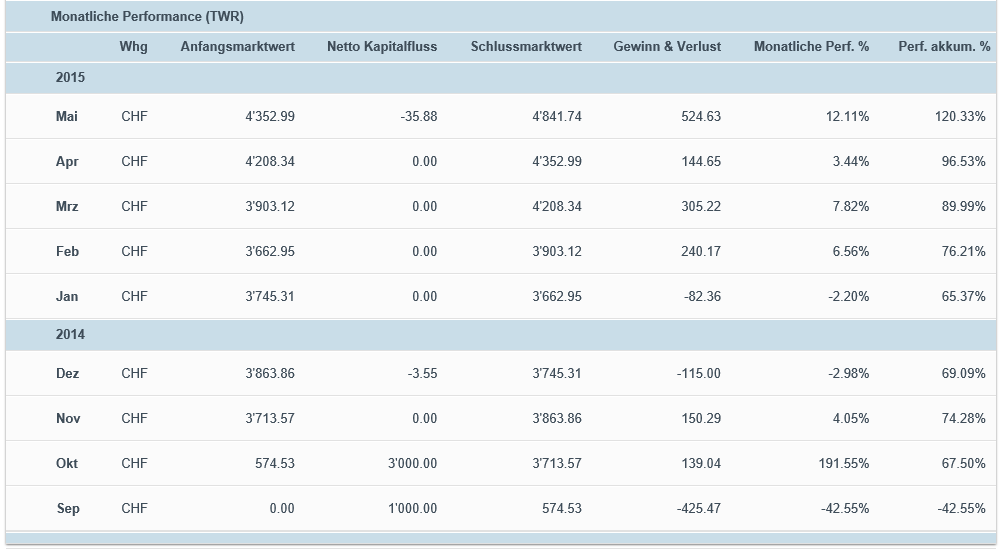Click the Gewinn & Verlust column header
The height and width of the screenshot is (551, 1001).
click(x=667, y=47)
